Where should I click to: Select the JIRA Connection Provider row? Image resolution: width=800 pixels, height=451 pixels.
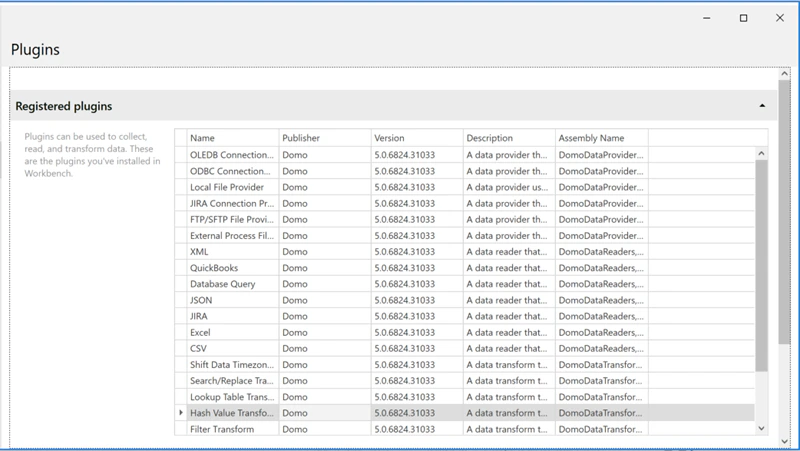click(464, 203)
